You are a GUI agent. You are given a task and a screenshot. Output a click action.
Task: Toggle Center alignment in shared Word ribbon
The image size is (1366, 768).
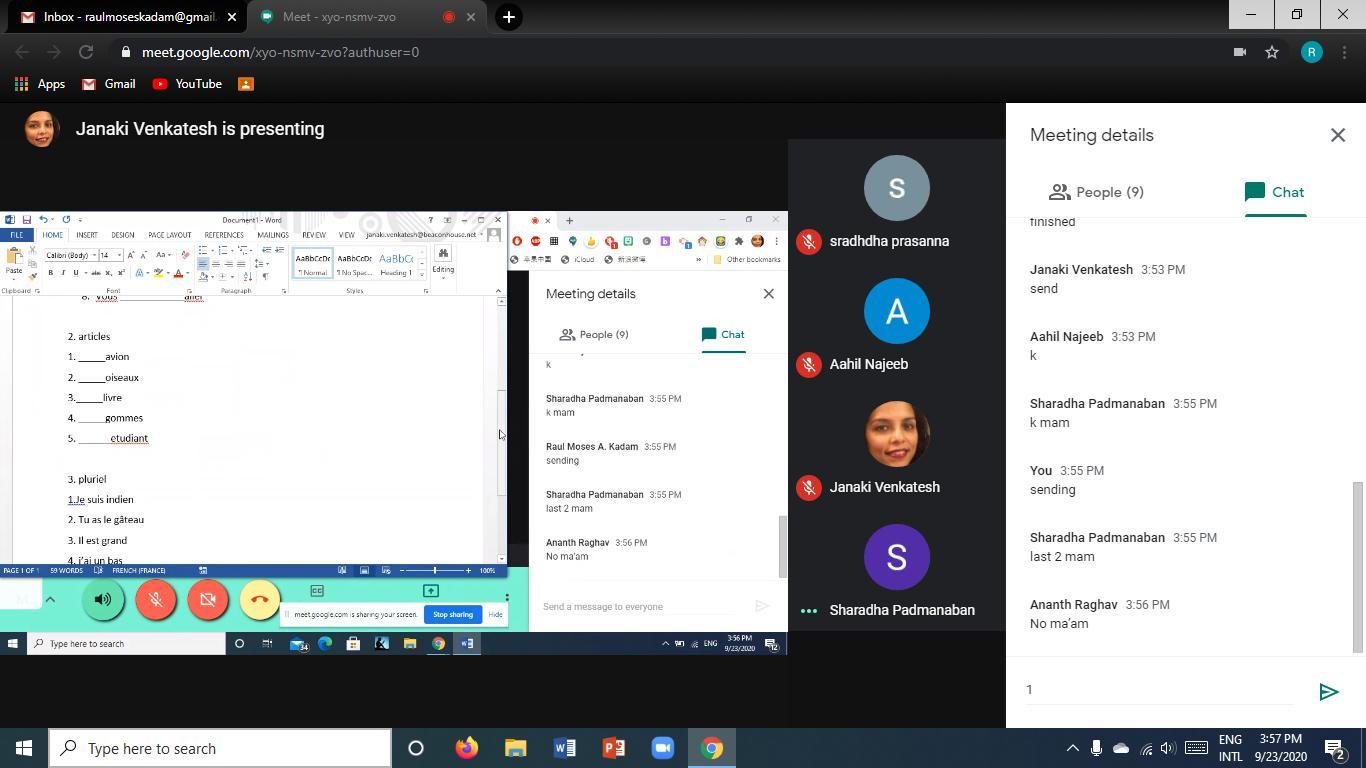pyautogui.click(x=215, y=264)
